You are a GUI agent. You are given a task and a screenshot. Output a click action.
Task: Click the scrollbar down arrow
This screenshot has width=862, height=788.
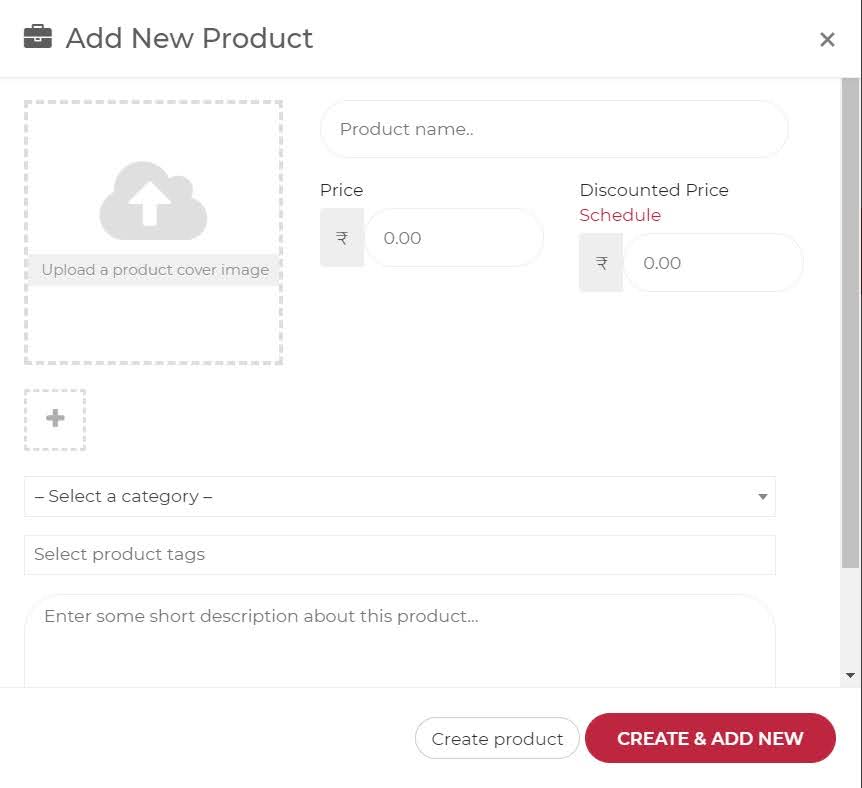(x=850, y=676)
